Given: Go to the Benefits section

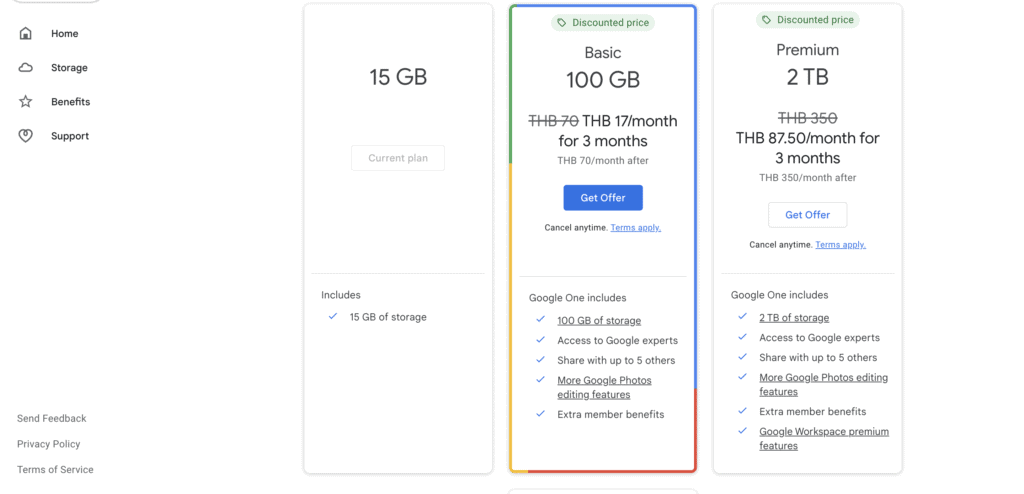Looking at the screenshot, I should pyautogui.click(x=71, y=102).
